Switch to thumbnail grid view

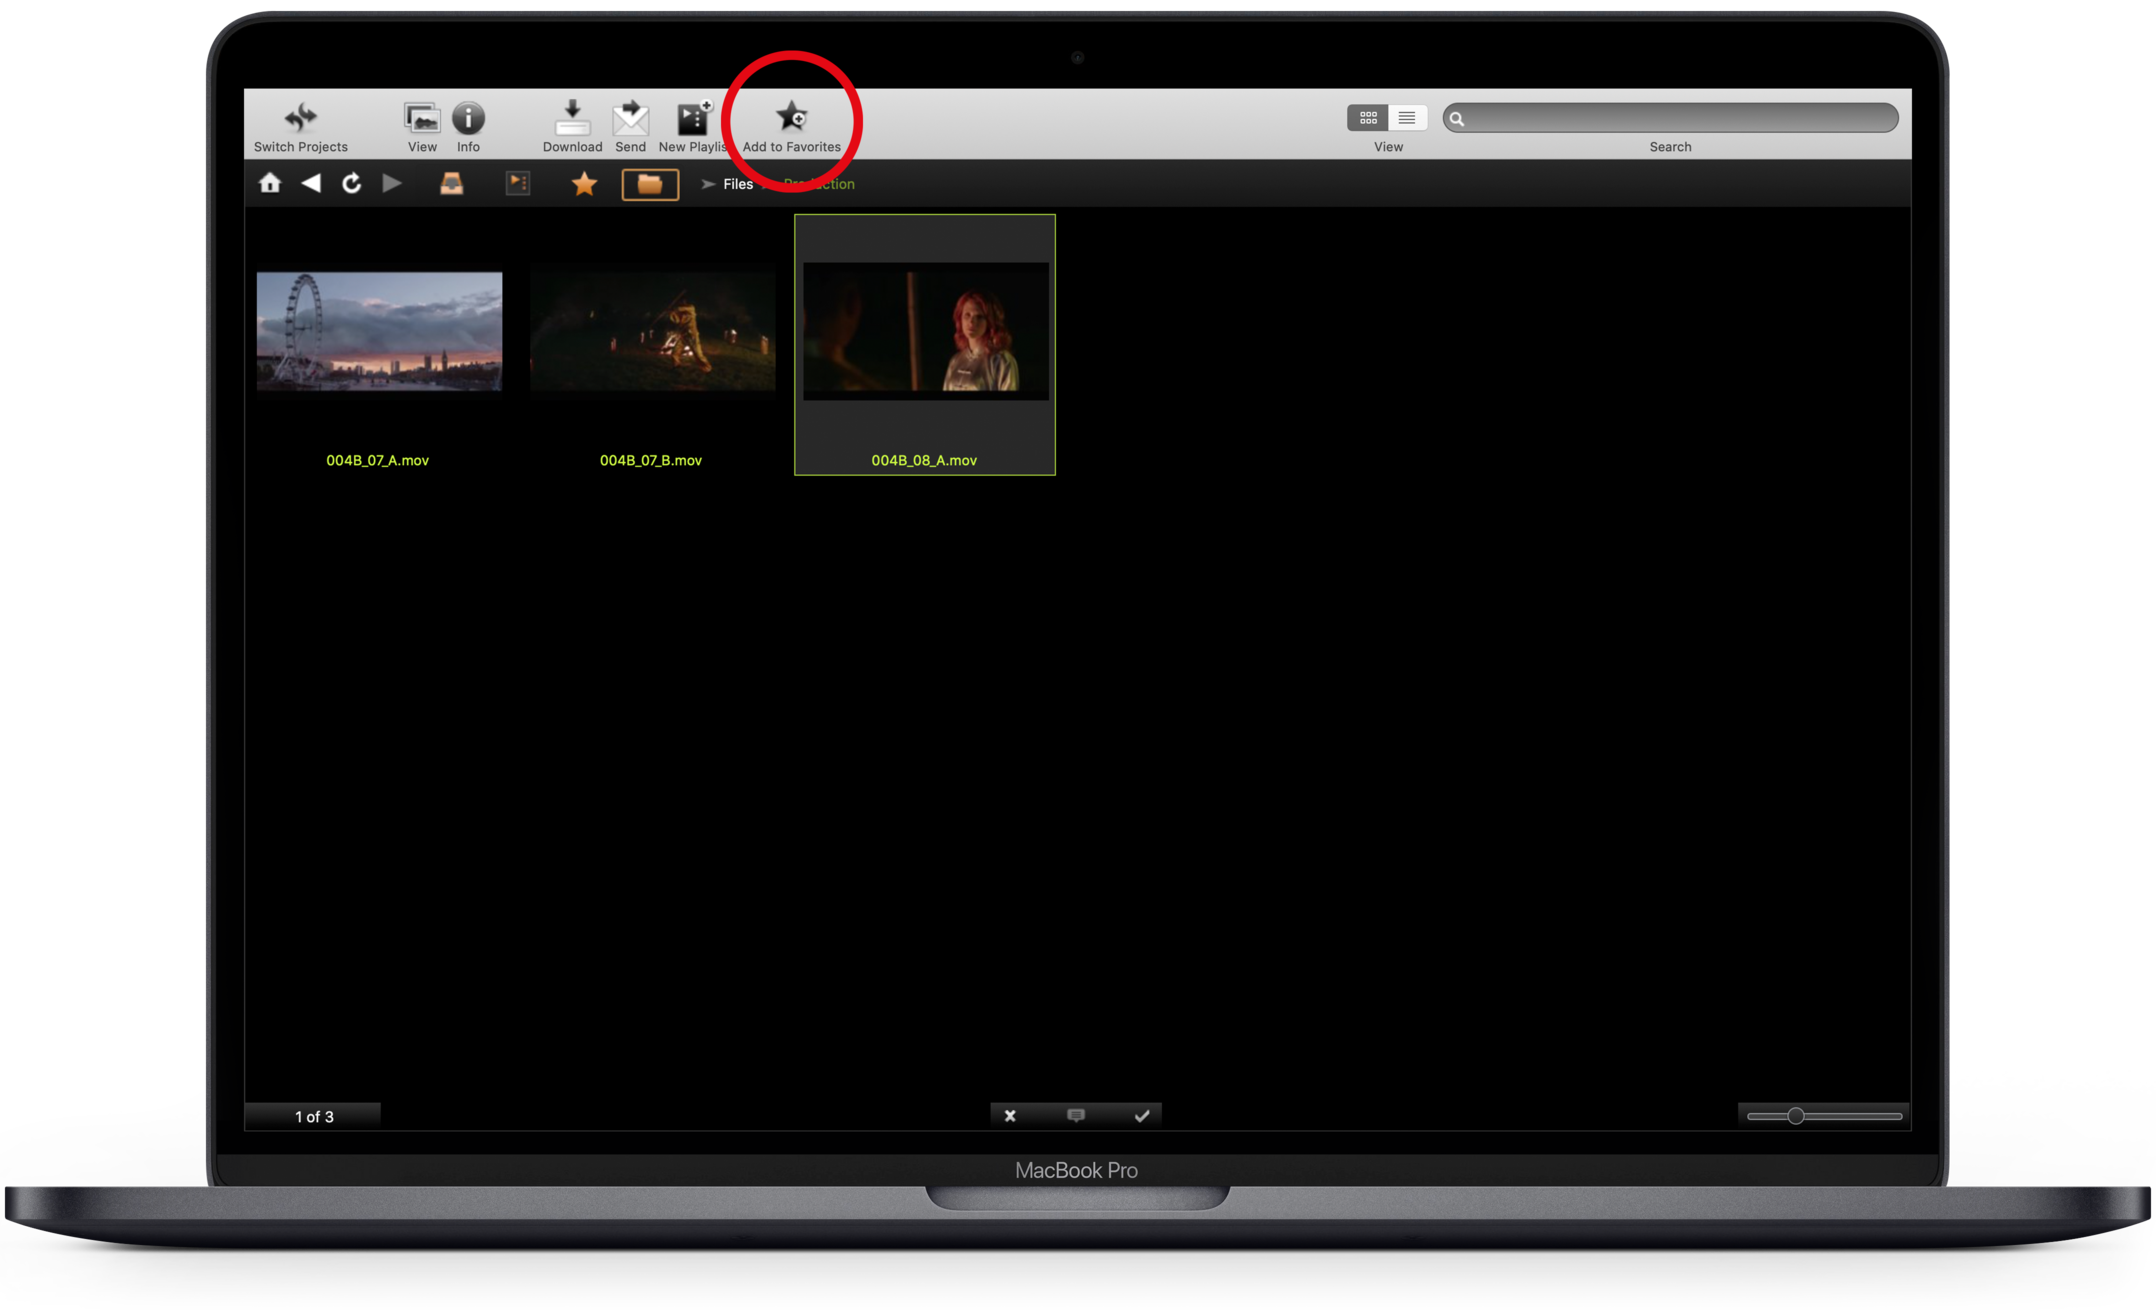point(1367,118)
